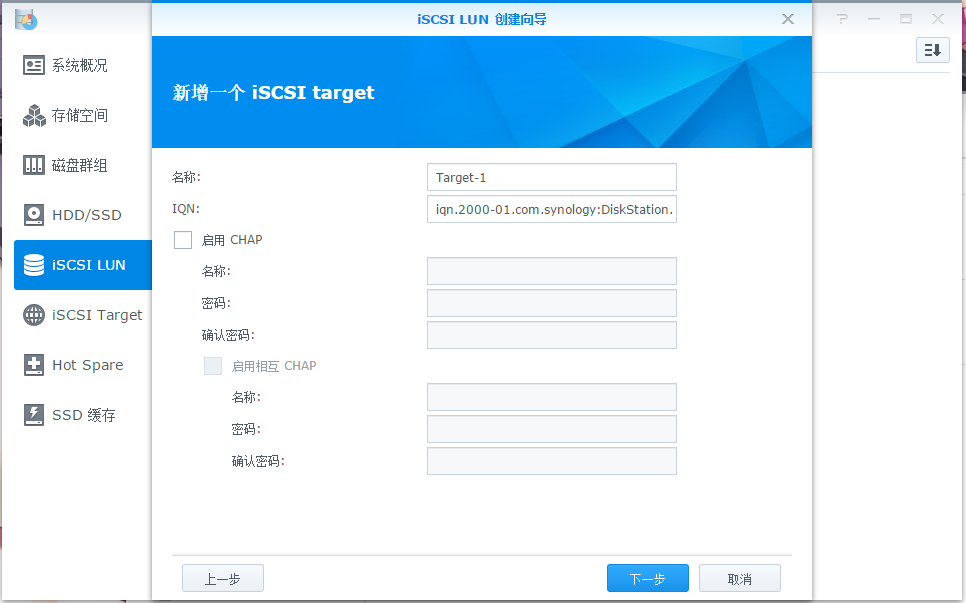Open the help question mark button

[842, 19]
